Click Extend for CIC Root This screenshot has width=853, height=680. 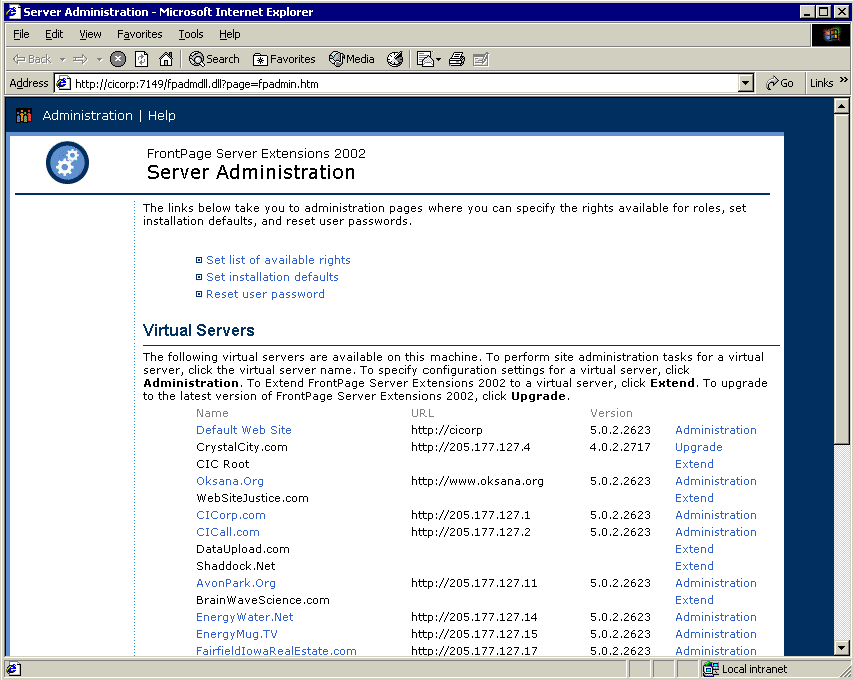(x=695, y=464)
